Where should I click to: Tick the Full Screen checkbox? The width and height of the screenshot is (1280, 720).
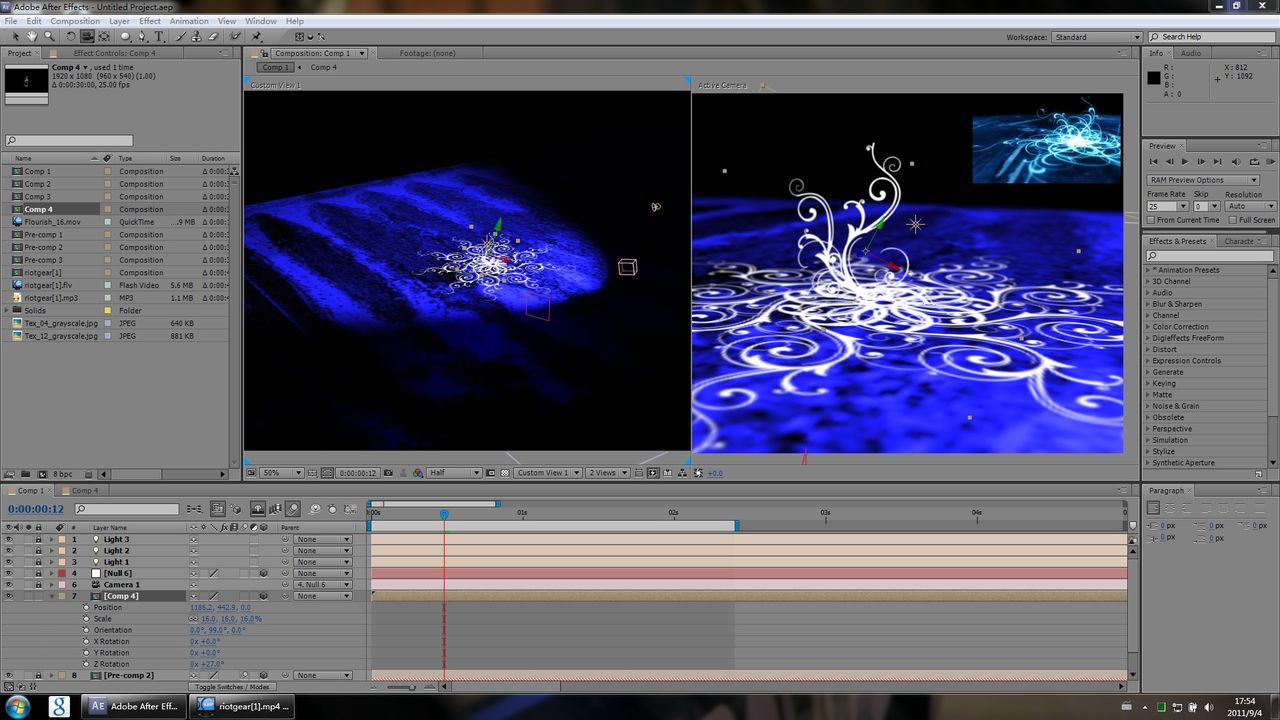tap(1232, 220)
